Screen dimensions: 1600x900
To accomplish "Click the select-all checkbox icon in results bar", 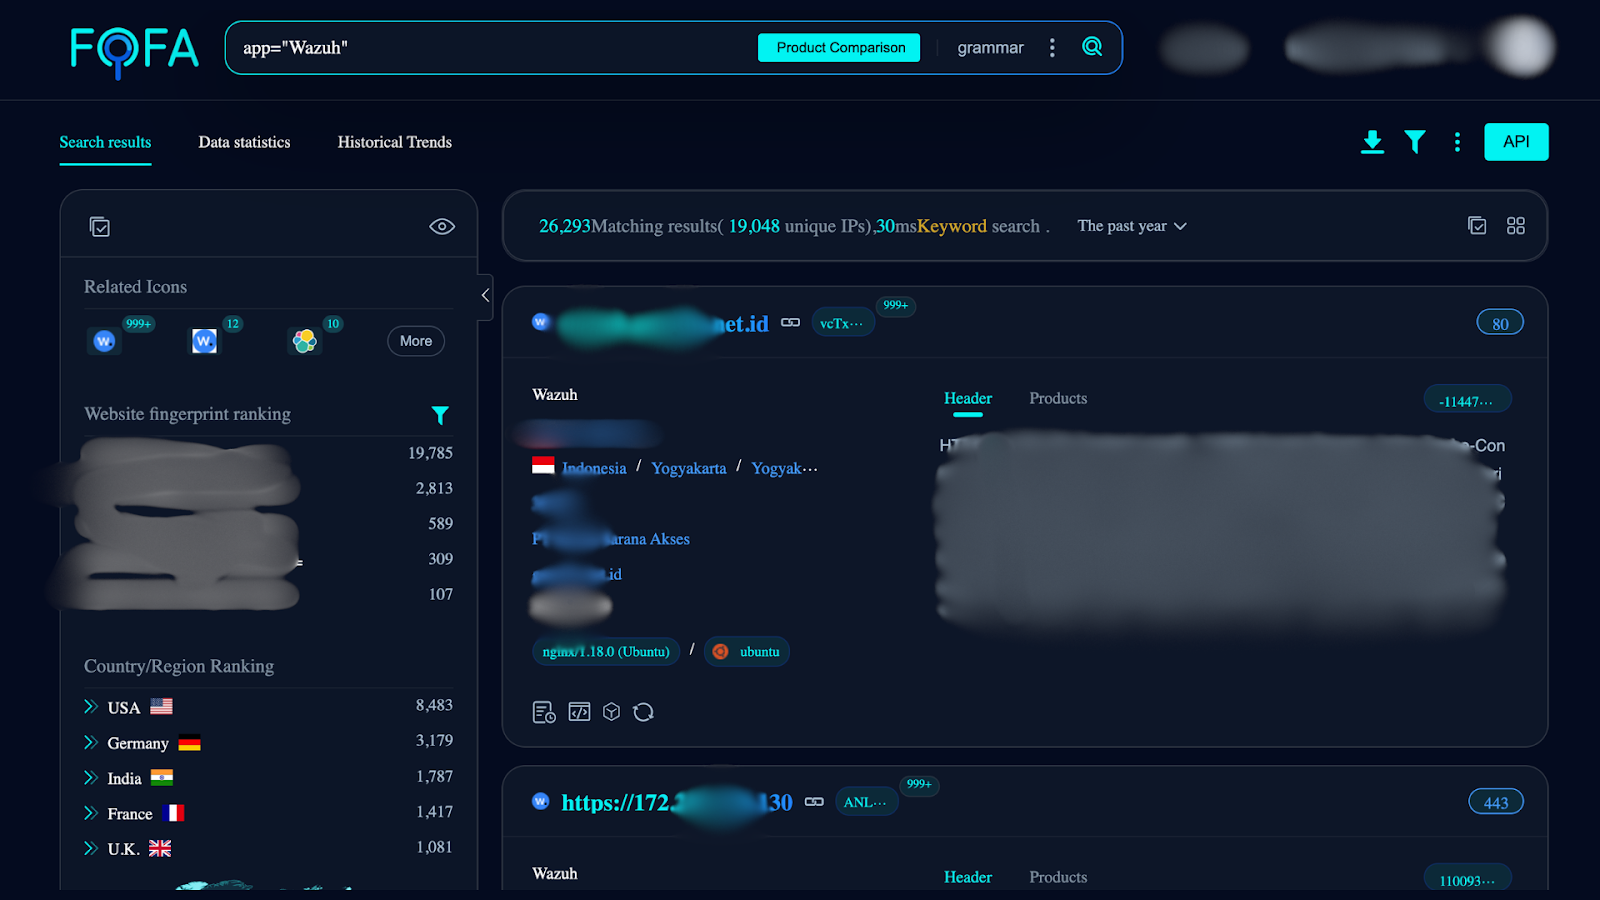I will coord(1477,226).
